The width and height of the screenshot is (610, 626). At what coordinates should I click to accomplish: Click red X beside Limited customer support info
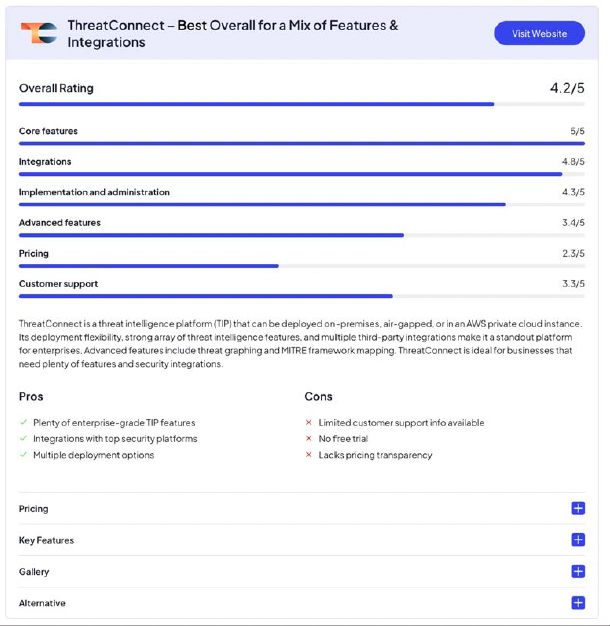309,423
